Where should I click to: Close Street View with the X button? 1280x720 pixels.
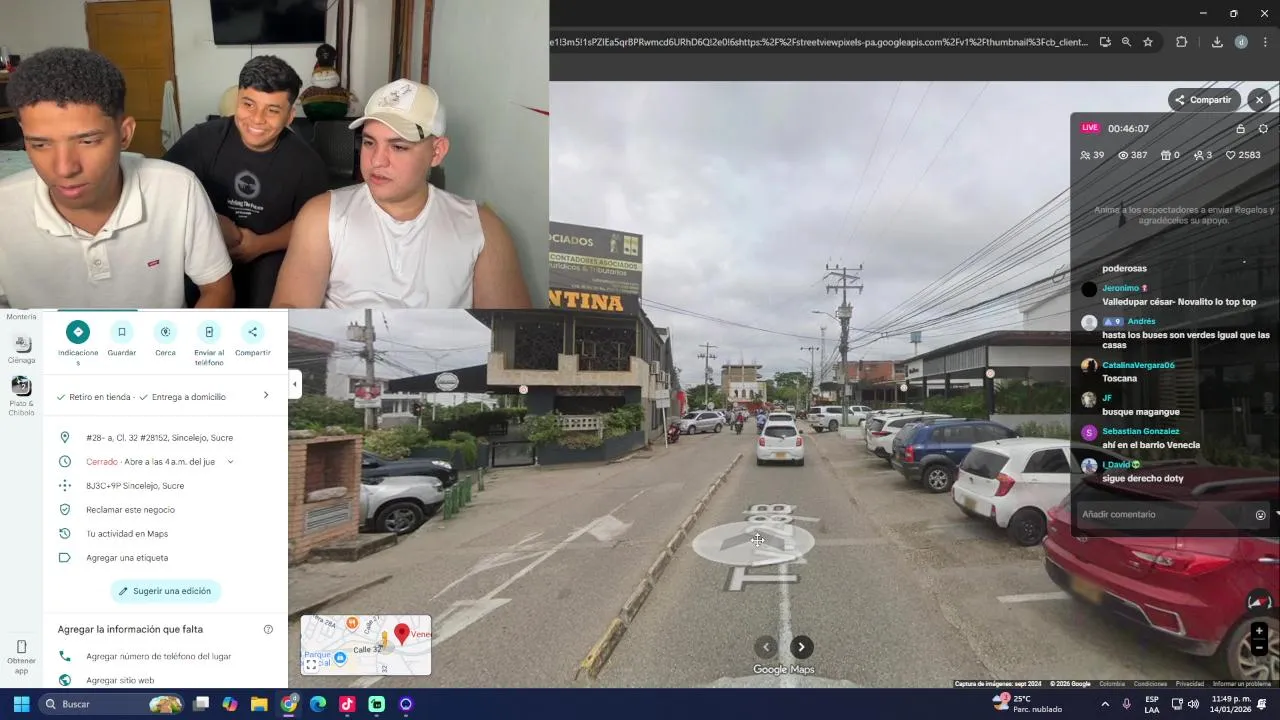[1259, 100]
